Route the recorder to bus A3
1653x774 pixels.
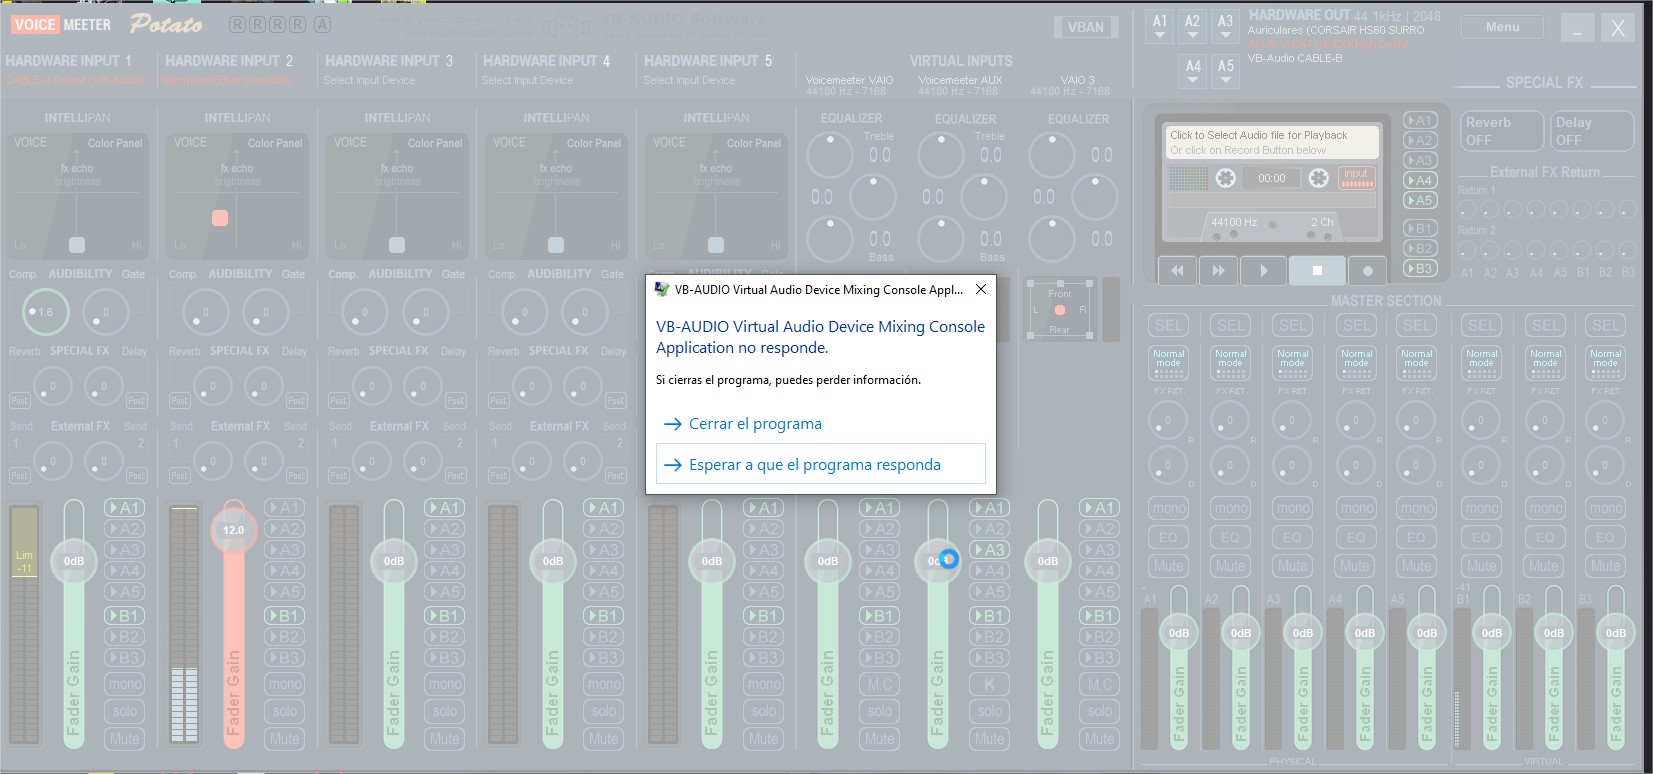click(1419, 160)
